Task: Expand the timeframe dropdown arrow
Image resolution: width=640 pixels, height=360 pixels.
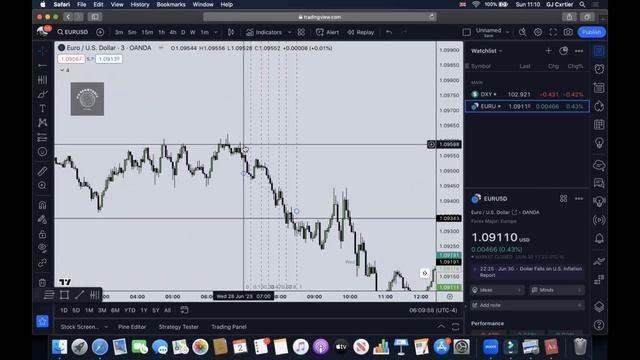Action: point(216,32)
